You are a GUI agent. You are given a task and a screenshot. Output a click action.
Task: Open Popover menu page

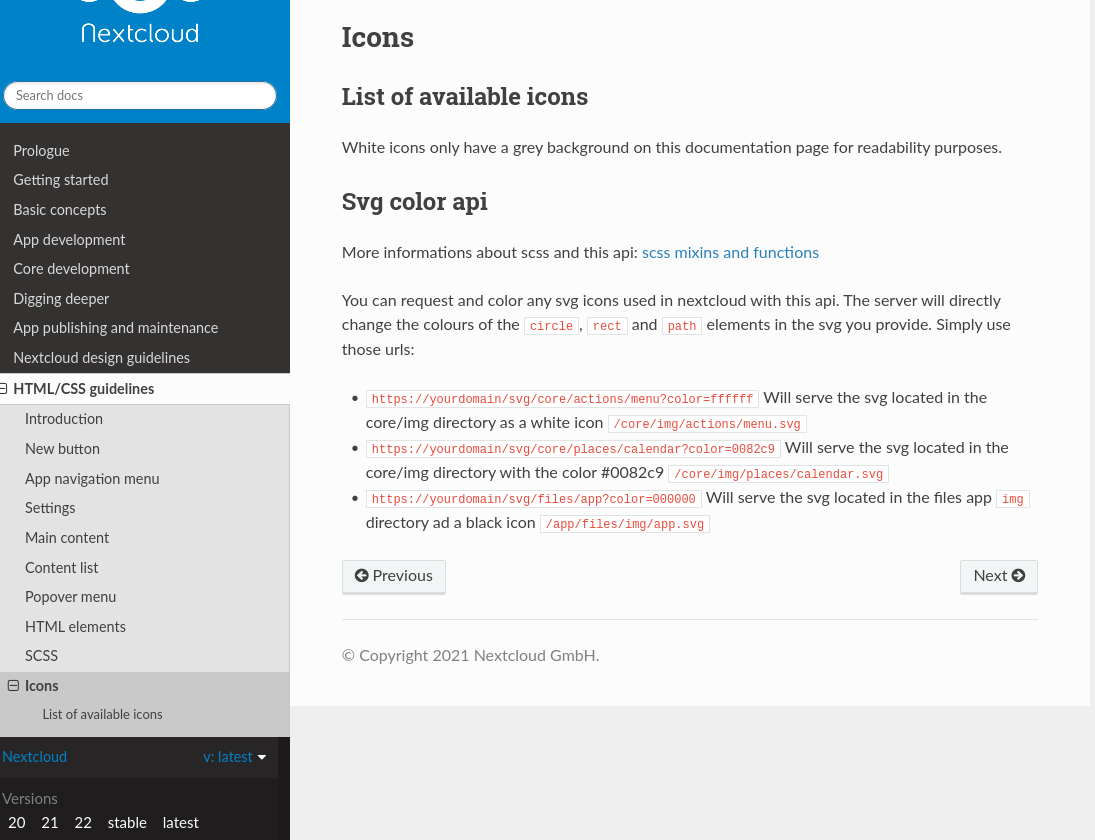pyautogui.click(x=71, y=597)
